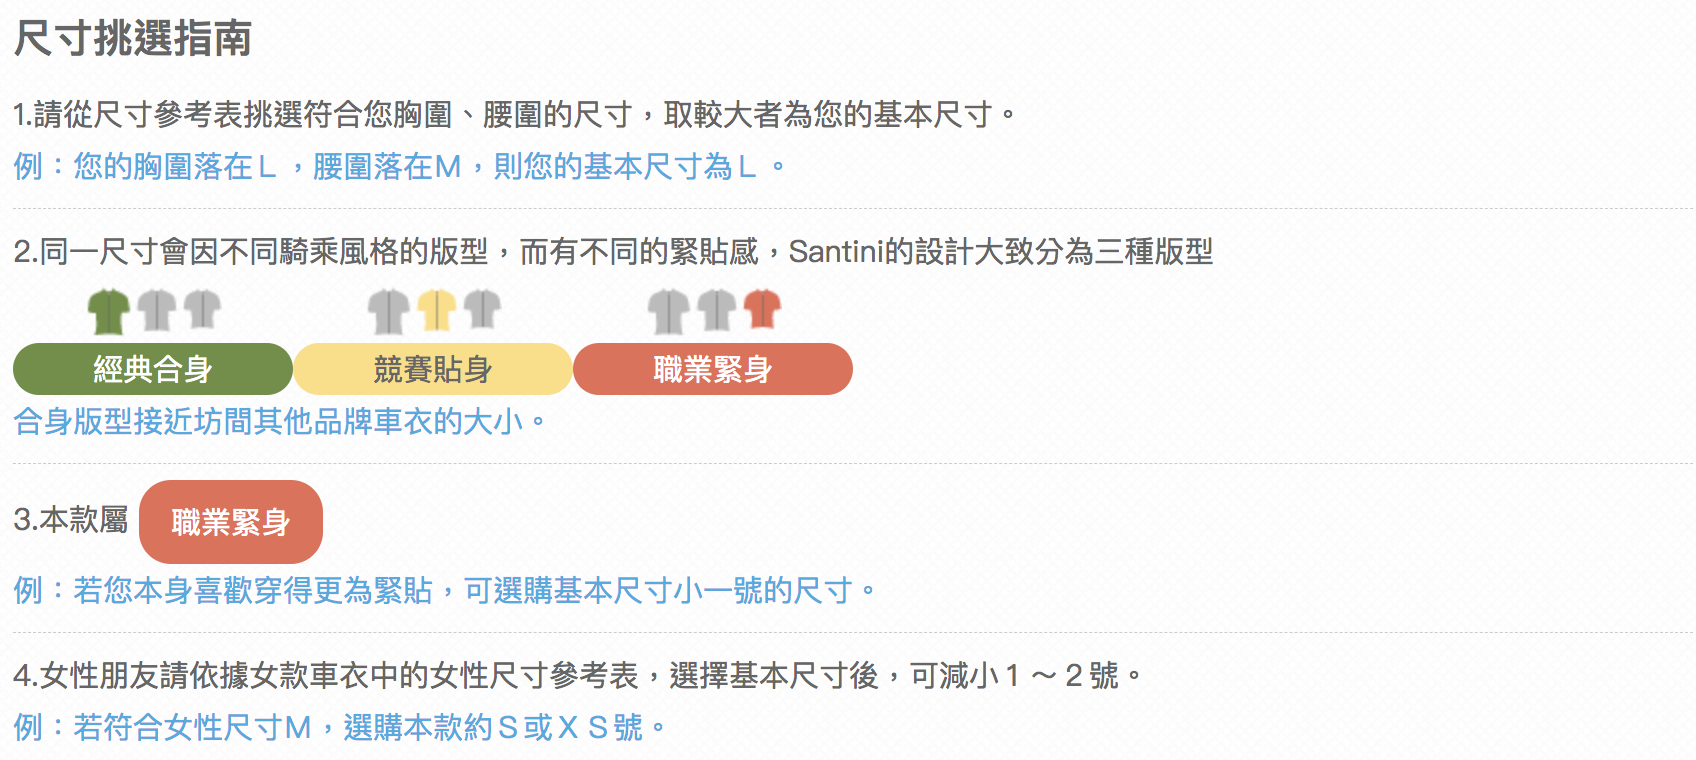Select the green 經典合身 fit pill

coord(152,369)
